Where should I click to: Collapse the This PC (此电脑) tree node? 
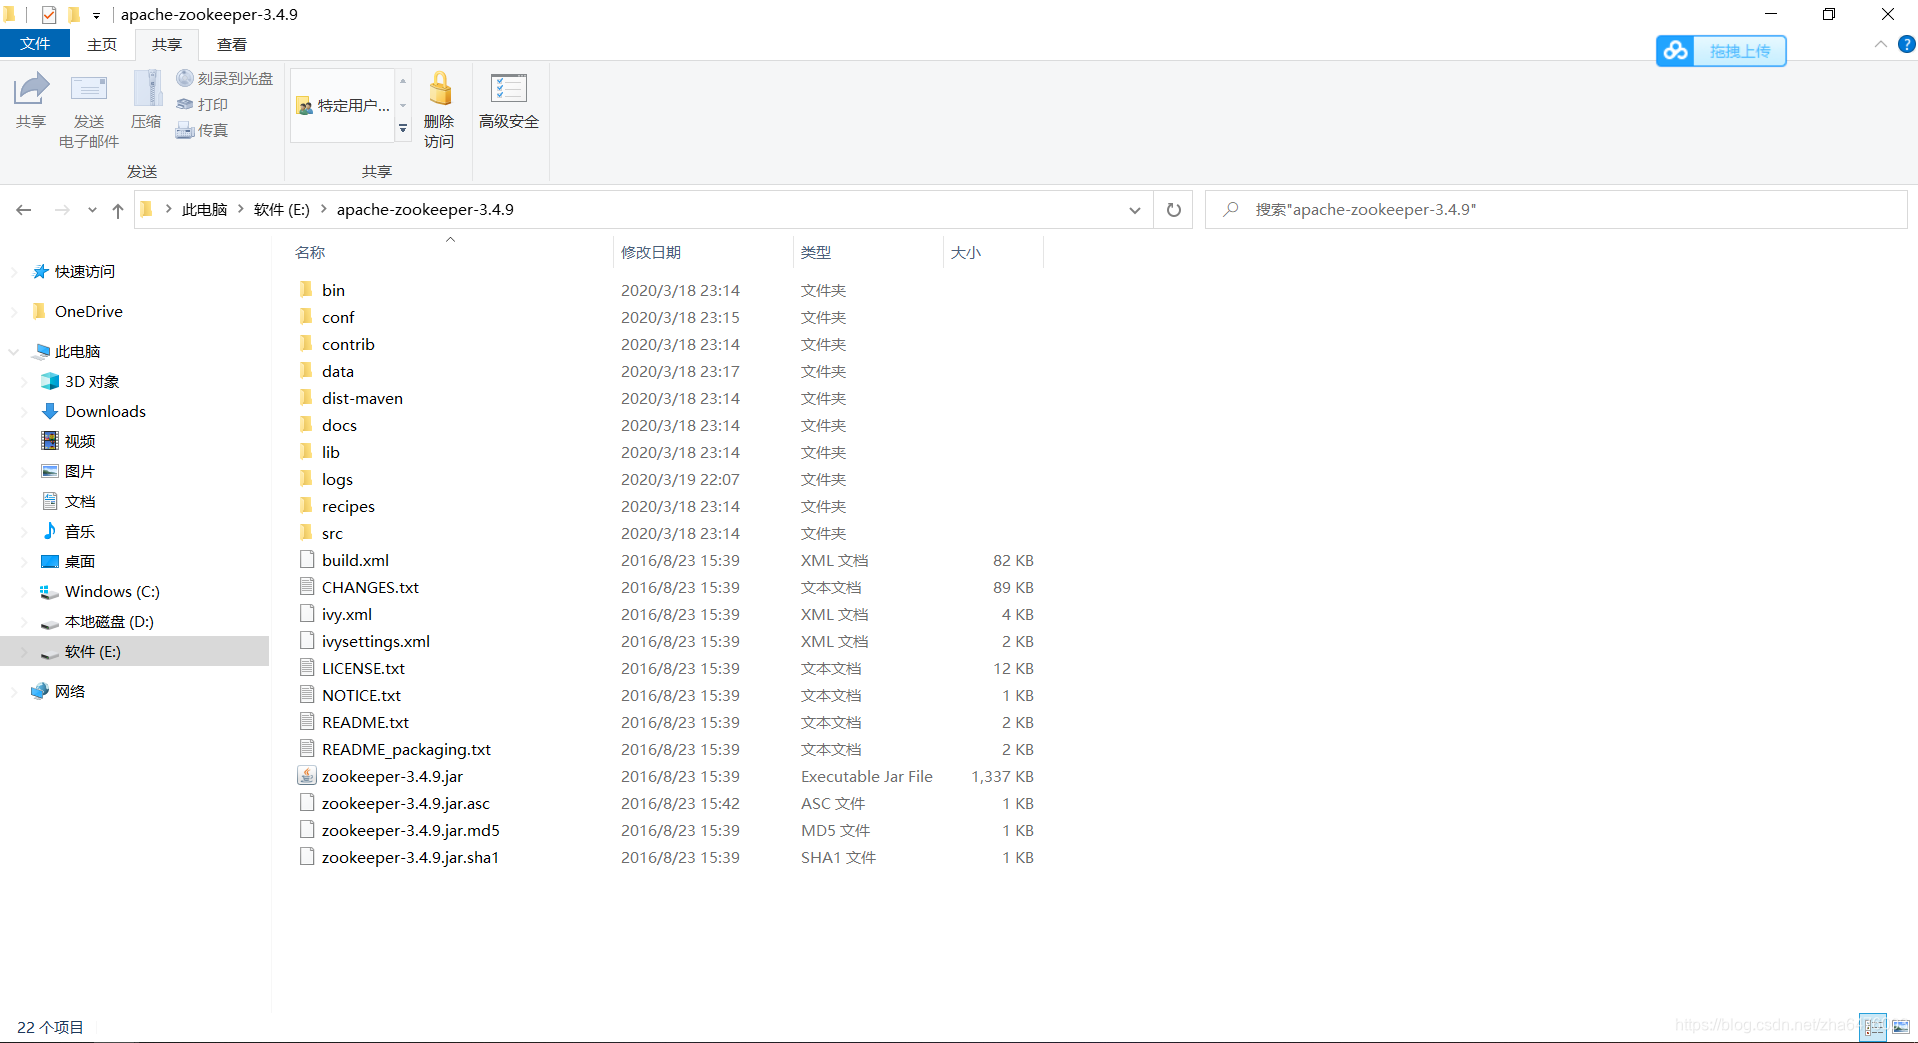(13, 352)
